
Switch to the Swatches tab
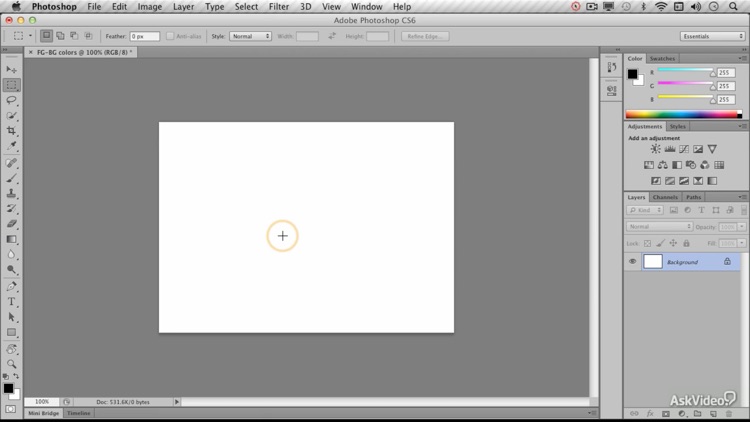pyautogui.click(x=662, y=58)
